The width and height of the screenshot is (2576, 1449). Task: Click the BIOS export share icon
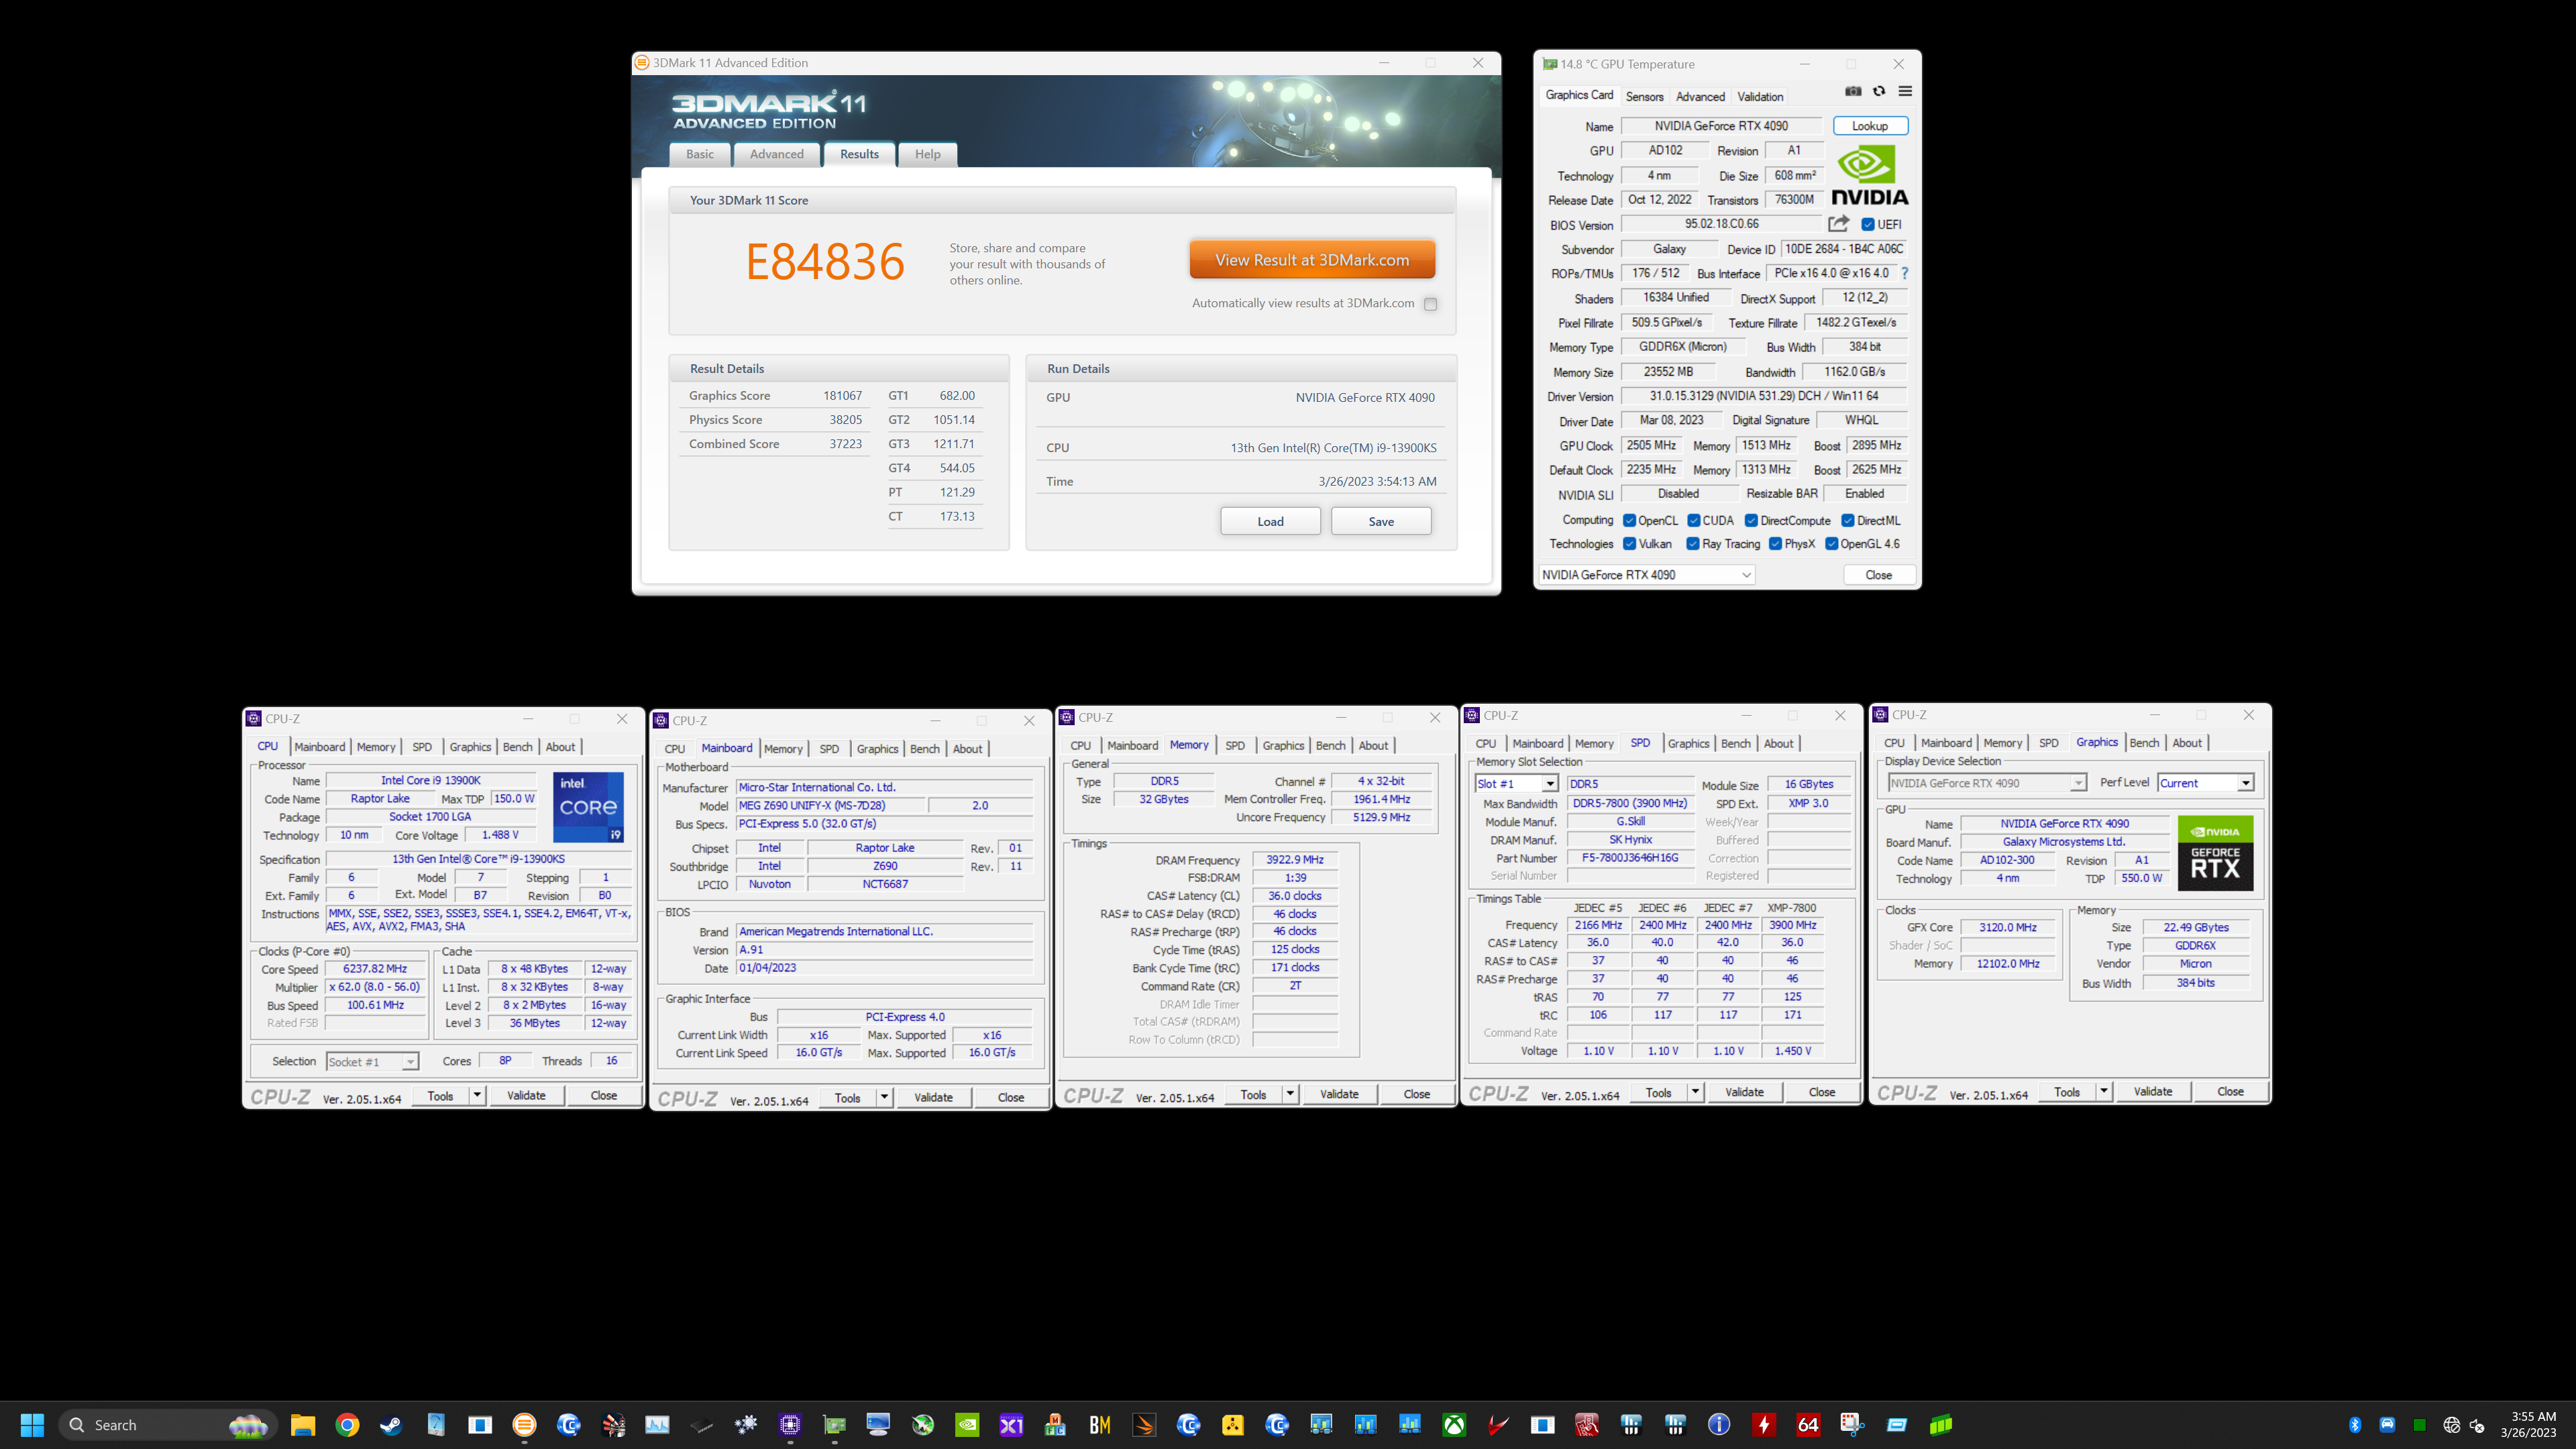[x=1838, y=224]
